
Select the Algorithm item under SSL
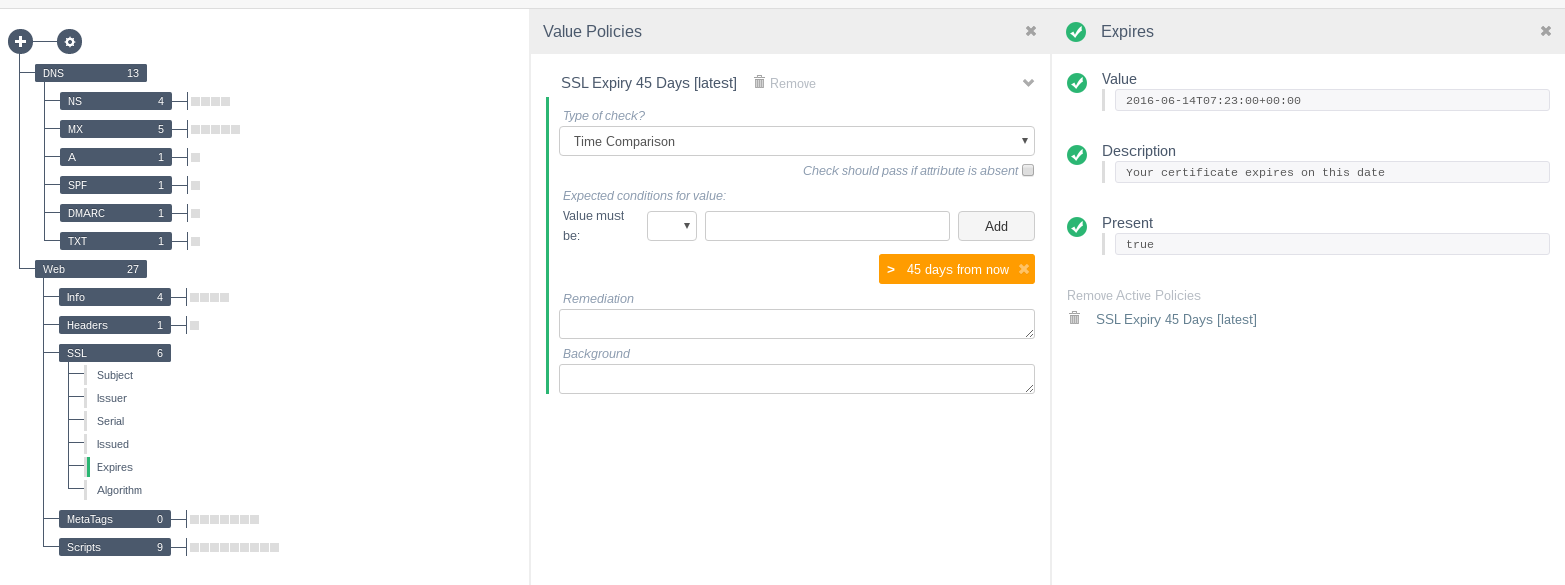coord(119,490)
